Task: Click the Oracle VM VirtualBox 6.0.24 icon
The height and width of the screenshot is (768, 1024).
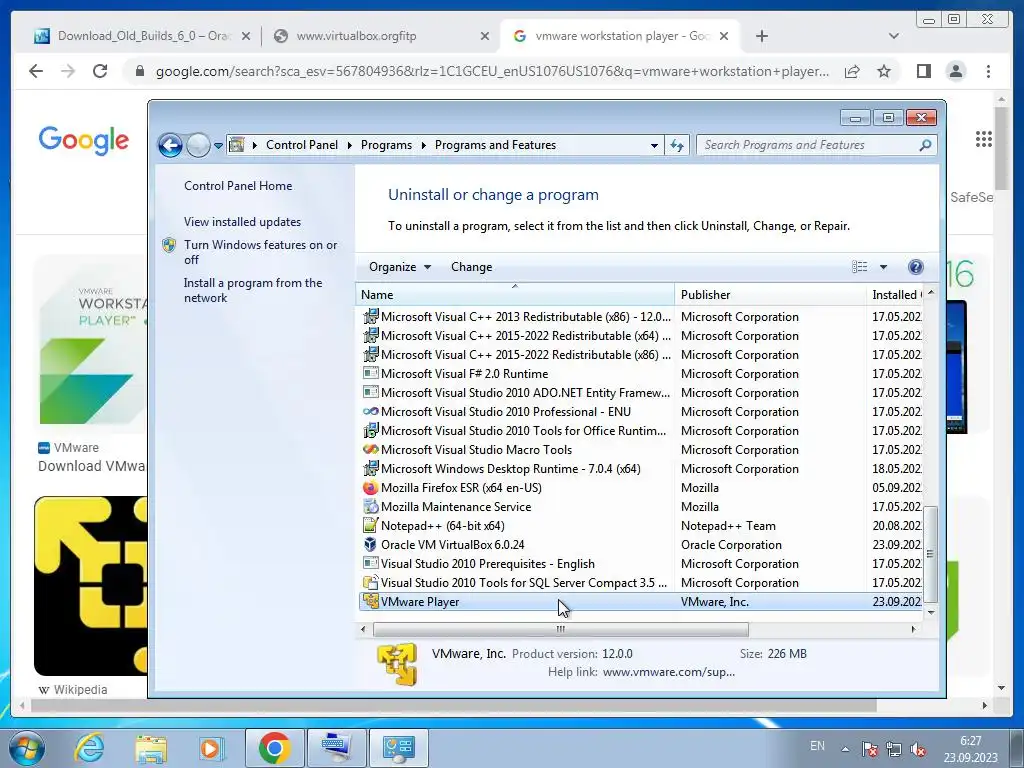Action: click(x=370, y=544)
